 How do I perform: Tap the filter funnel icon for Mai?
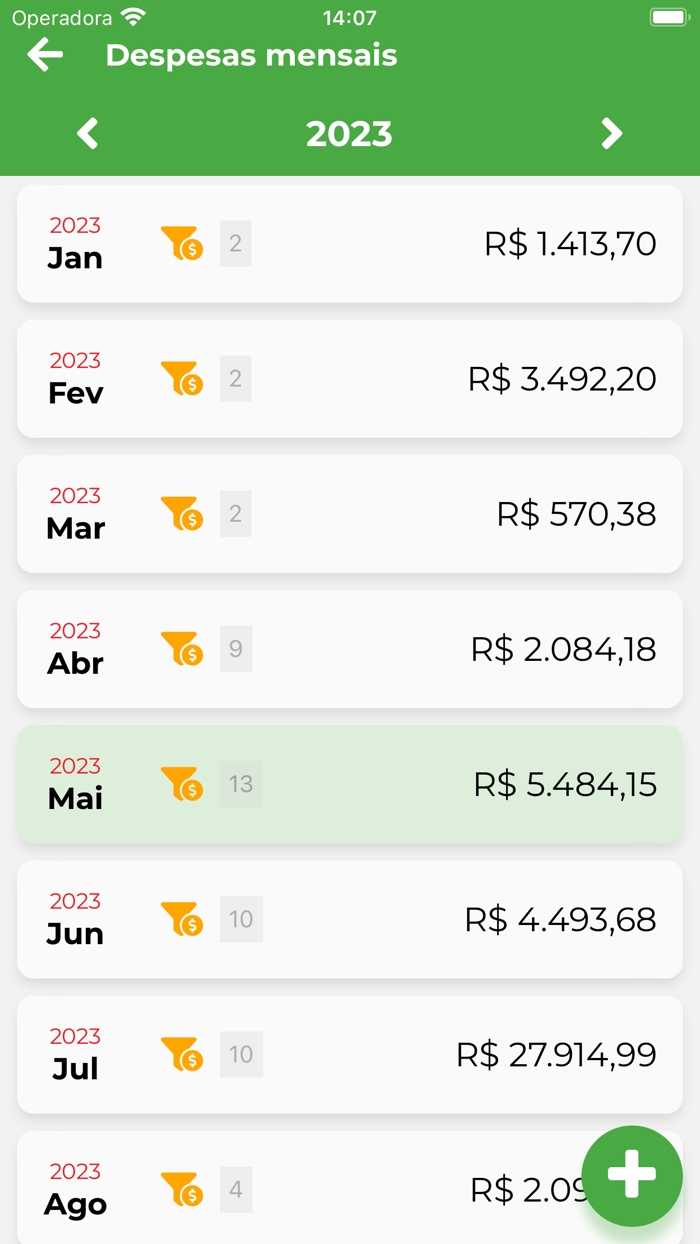(x=181, y=784)
